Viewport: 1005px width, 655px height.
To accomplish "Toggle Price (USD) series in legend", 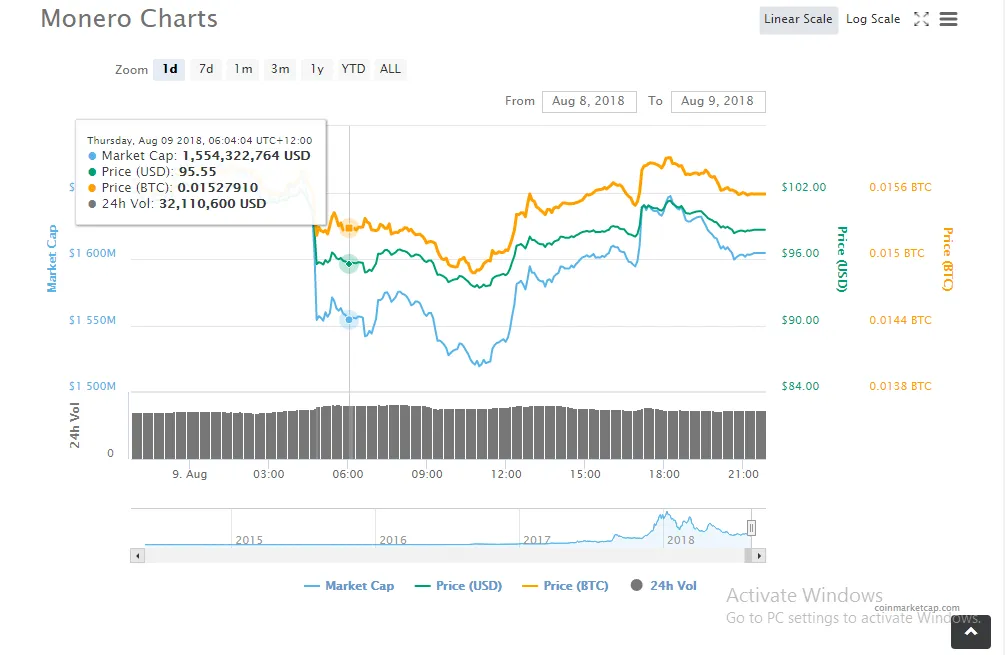I will click(458, 586).
